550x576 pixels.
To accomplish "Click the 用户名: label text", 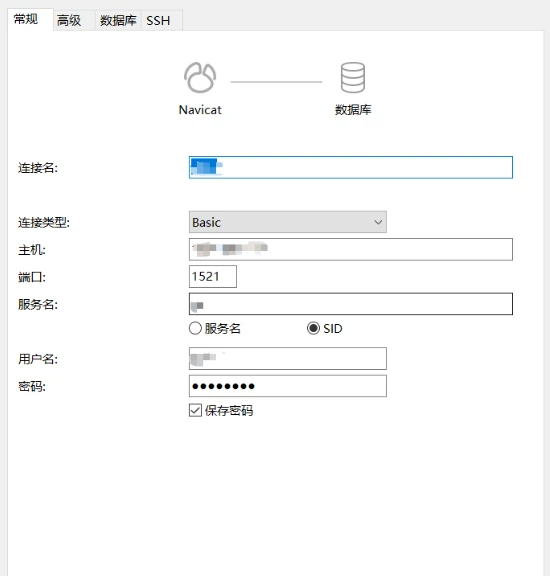I will point(38,359).
